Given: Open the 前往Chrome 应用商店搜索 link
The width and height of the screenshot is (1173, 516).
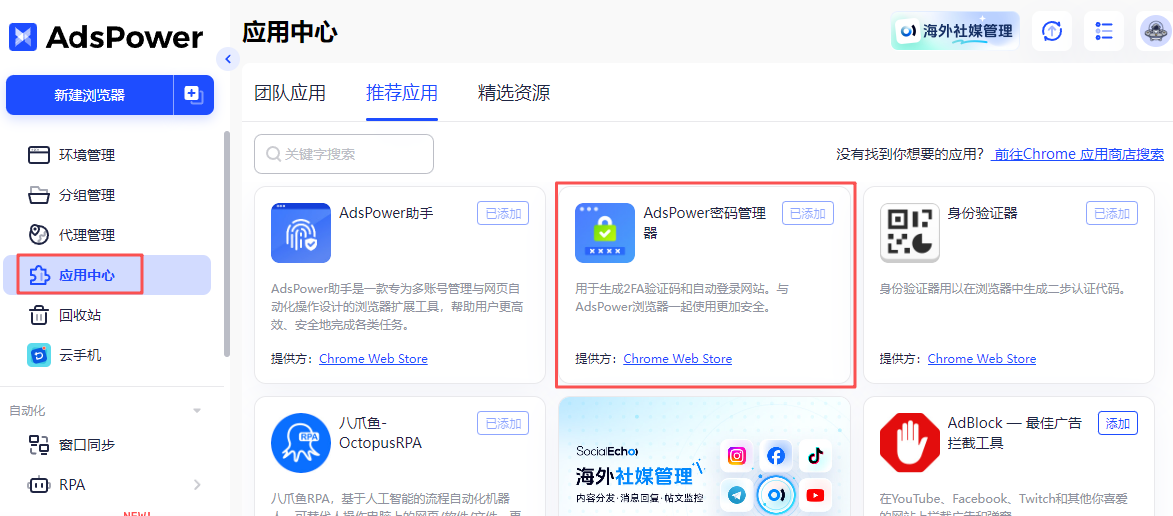Looking at the screenshot, I should point(1077,154).
